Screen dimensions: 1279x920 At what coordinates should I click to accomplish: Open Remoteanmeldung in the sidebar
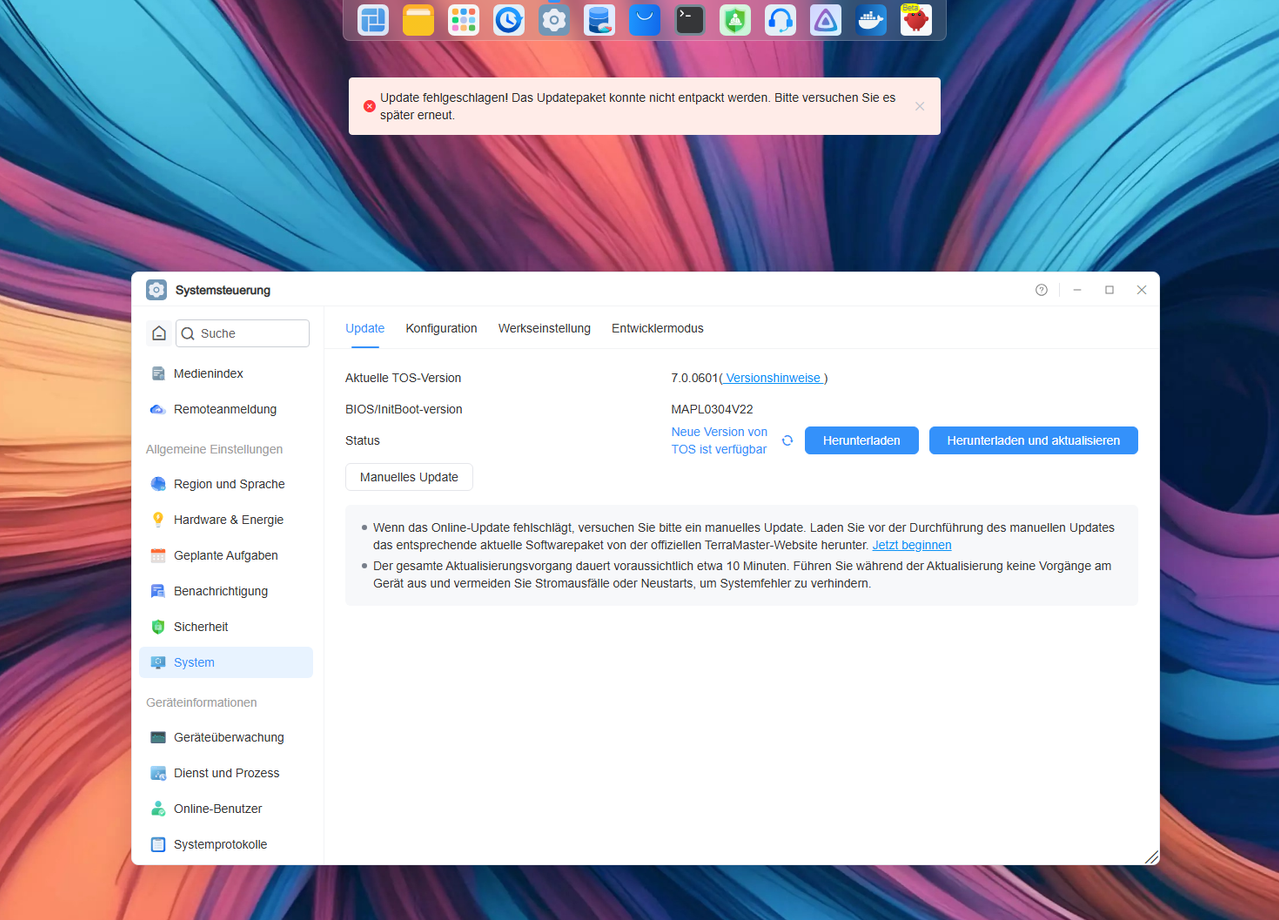(x=226, y=409)
